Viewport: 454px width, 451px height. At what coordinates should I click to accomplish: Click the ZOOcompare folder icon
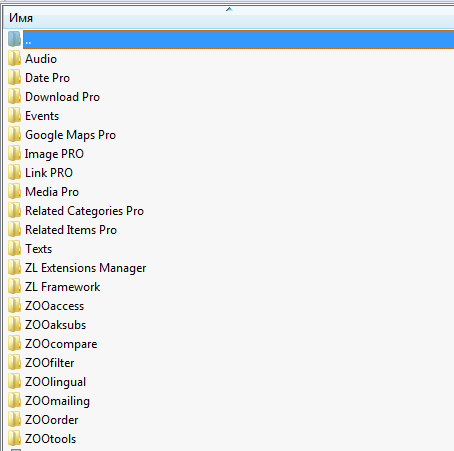[x=14, y=344]
